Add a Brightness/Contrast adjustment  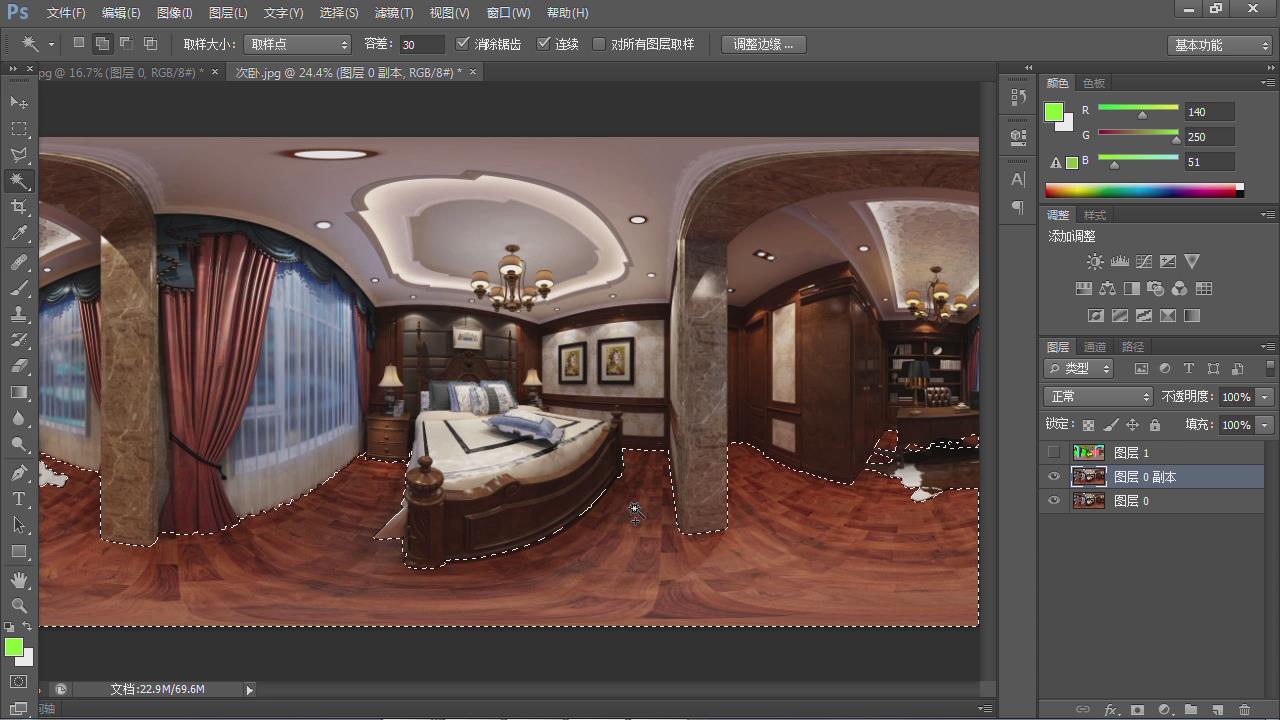coord(1095,262)
